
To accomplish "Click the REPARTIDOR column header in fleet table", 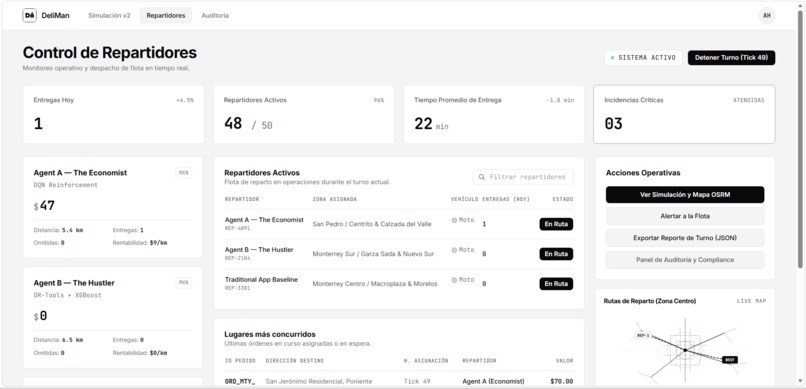I will coord(242,199).
